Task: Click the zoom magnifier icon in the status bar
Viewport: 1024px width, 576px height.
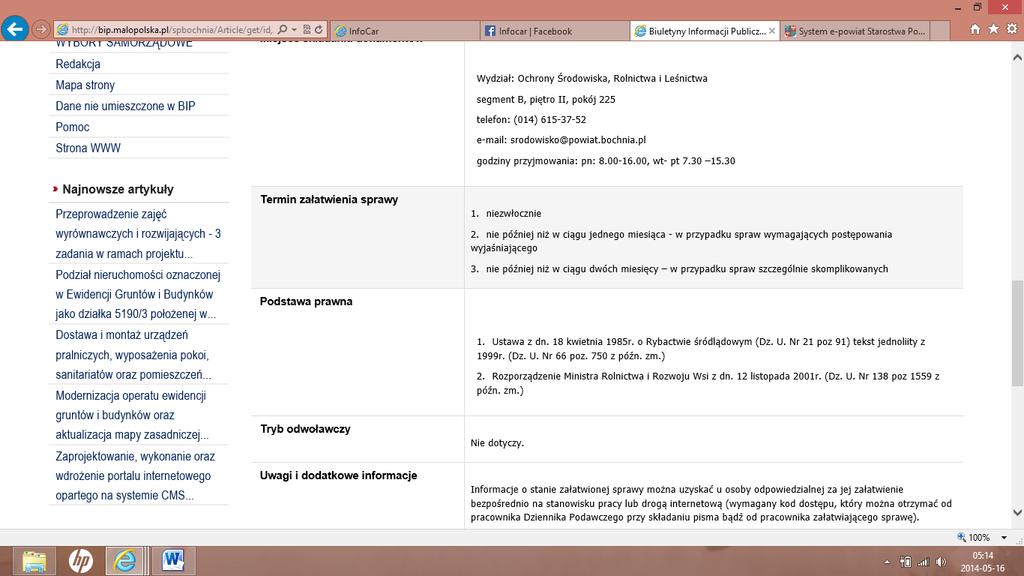Action: [x=961, y=537]
